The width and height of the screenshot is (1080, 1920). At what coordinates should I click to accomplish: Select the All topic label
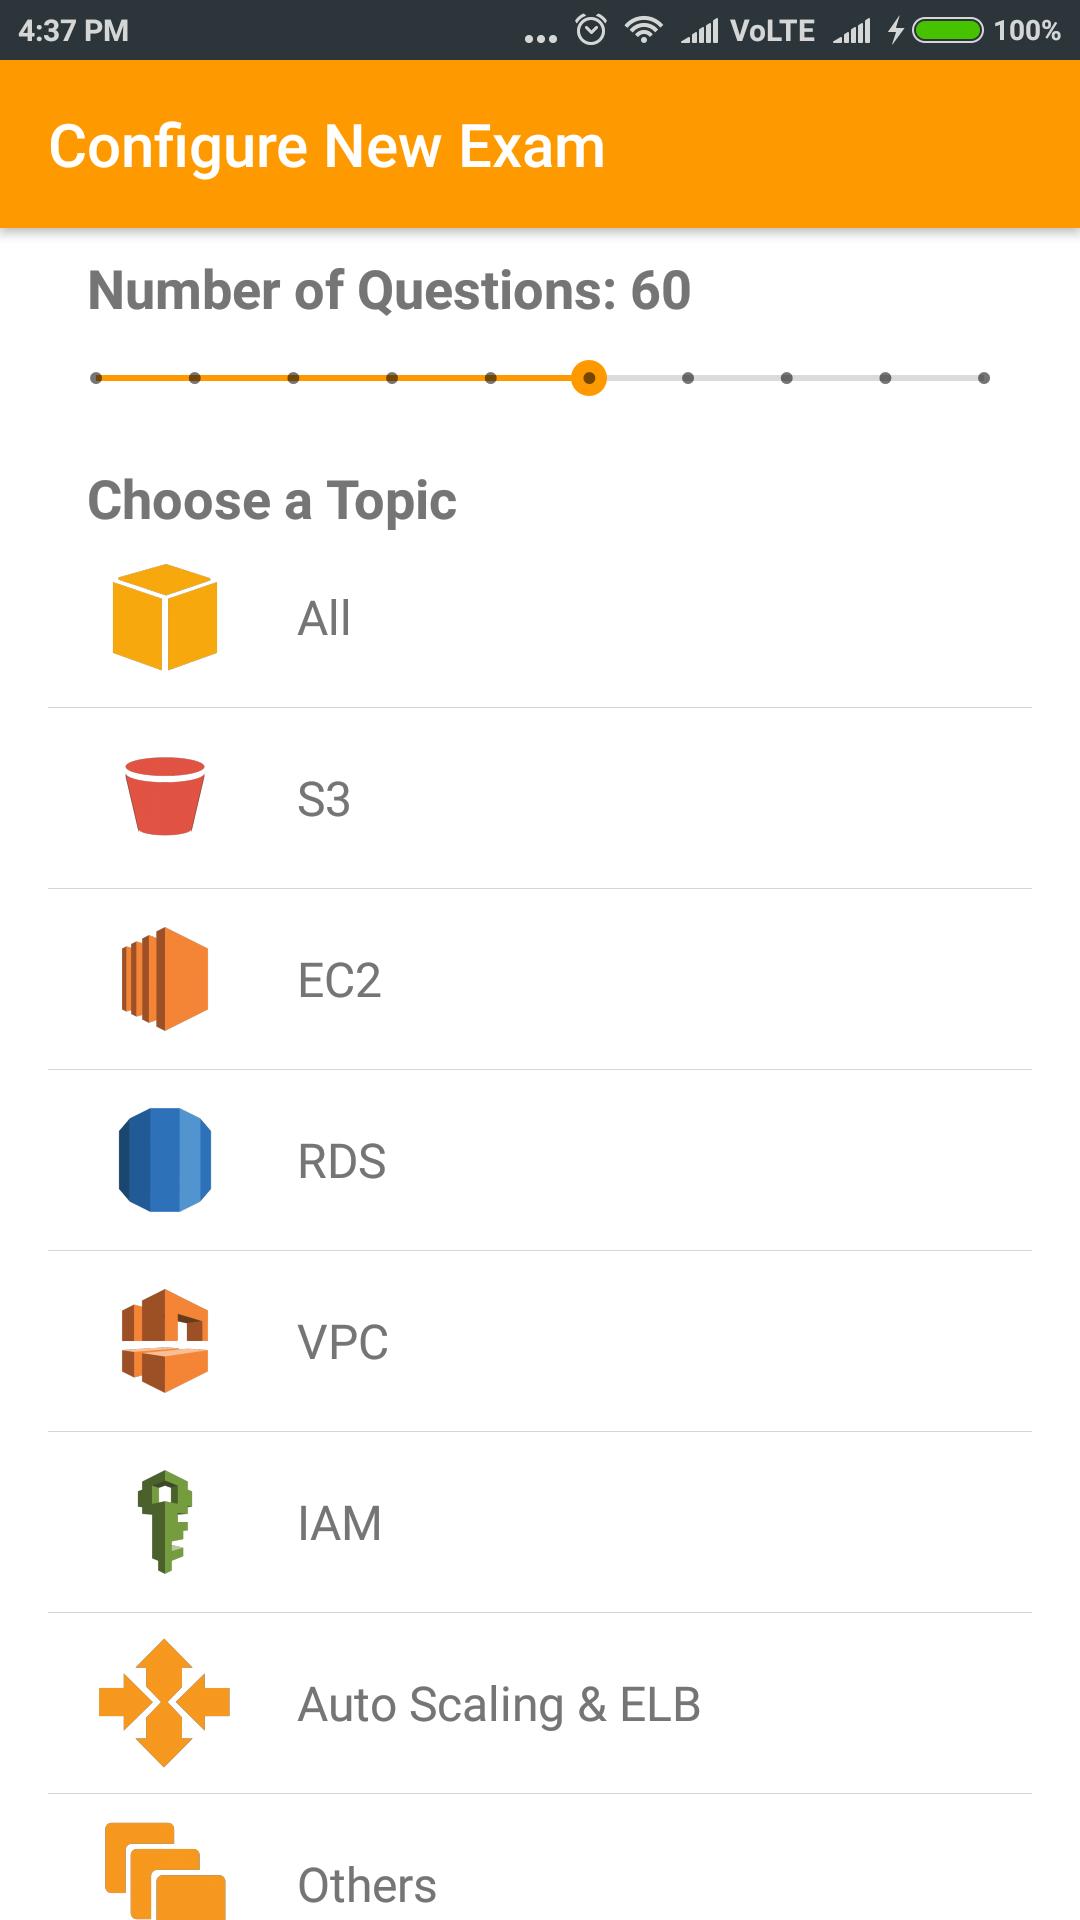coord(324,618)
